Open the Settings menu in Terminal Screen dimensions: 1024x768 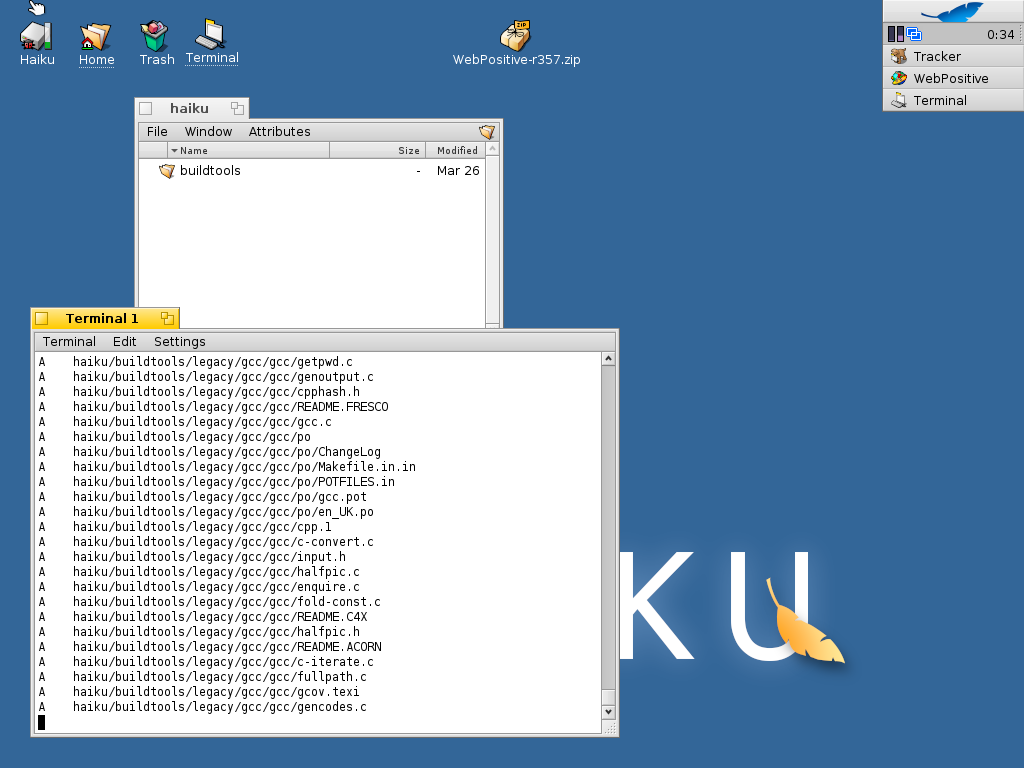[x=179, y=342]
